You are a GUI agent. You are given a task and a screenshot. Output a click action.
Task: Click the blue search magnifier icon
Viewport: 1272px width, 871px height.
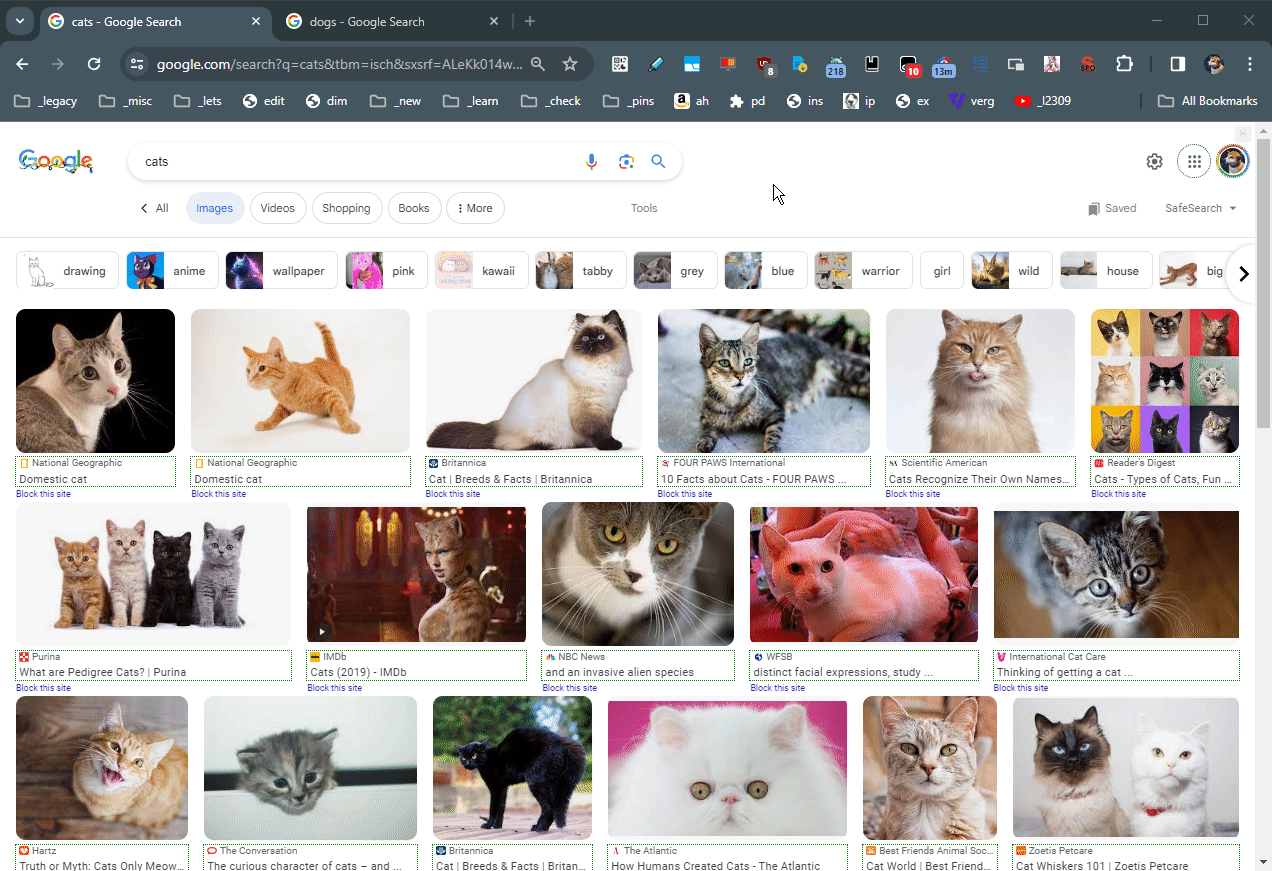click(x=658, y=162)
